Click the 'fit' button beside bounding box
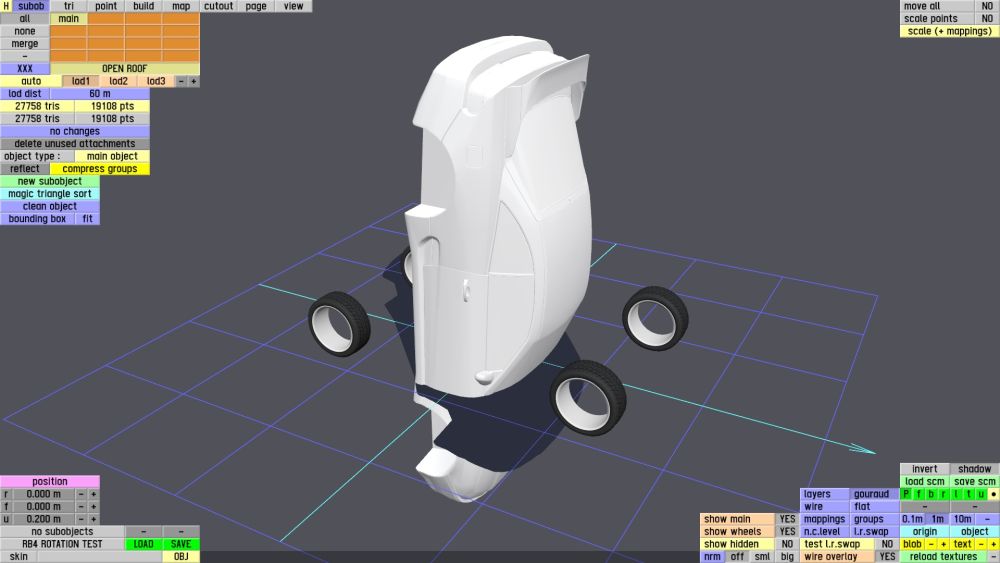 [87, 219]
